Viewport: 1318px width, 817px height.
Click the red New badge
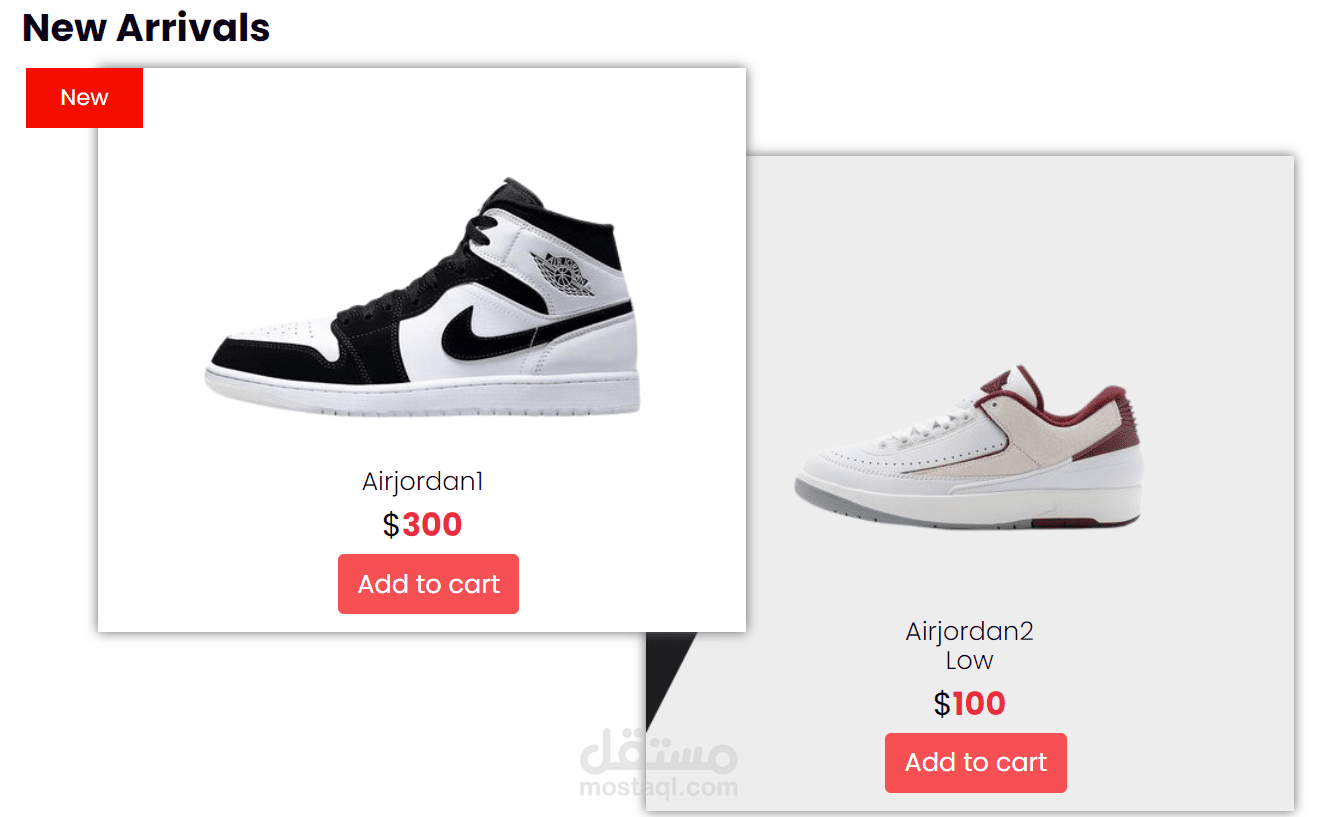coord(84,98)
